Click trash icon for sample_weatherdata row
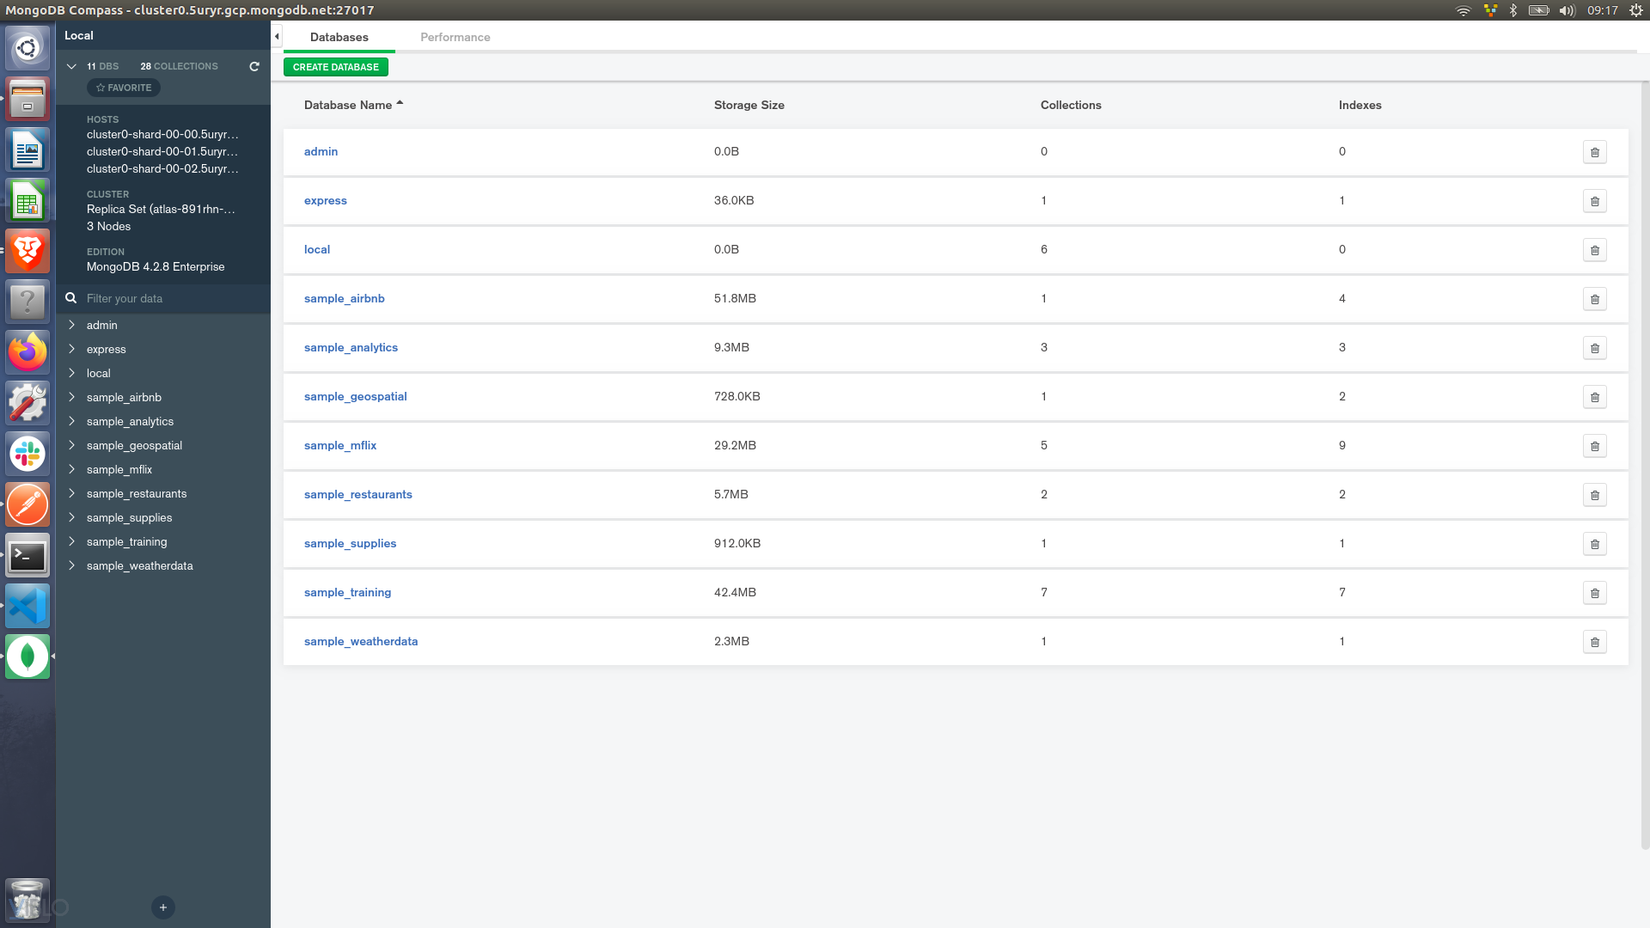Image resolution: width=1650 pixels, height=928 pixels. 1594,642
